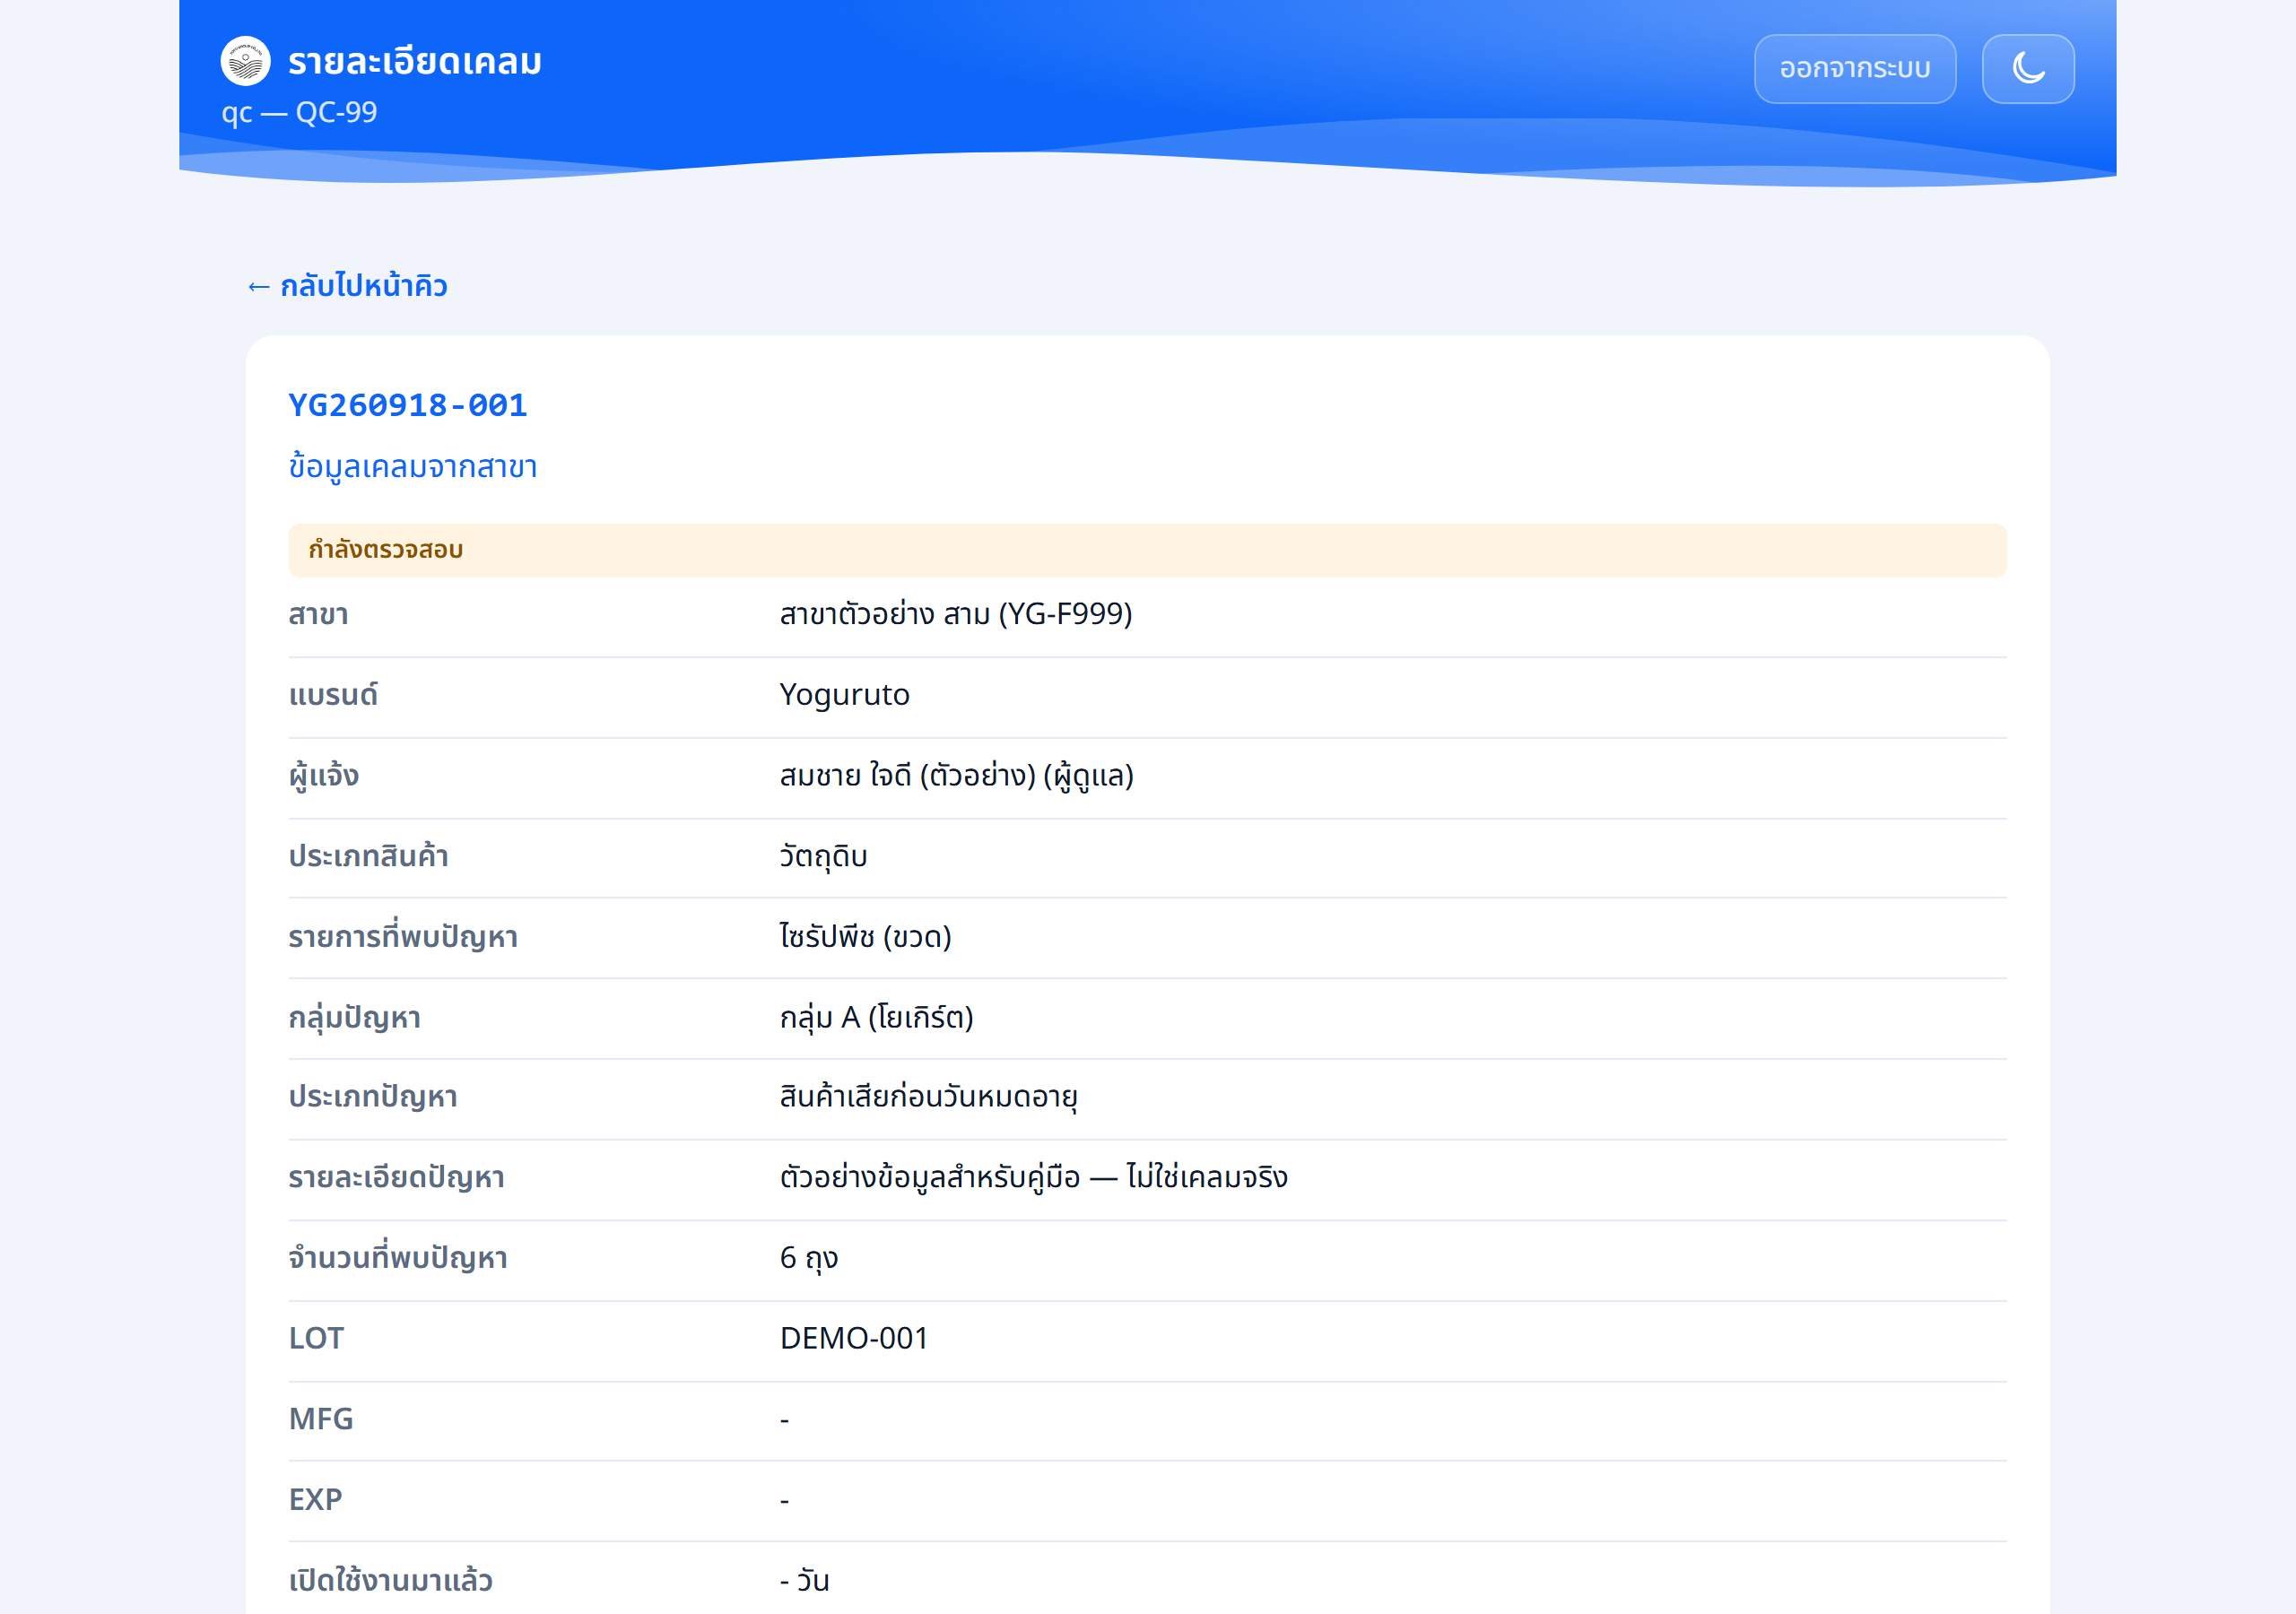Go back via the กลับไปหน้าคิว link

coord(347,286)
